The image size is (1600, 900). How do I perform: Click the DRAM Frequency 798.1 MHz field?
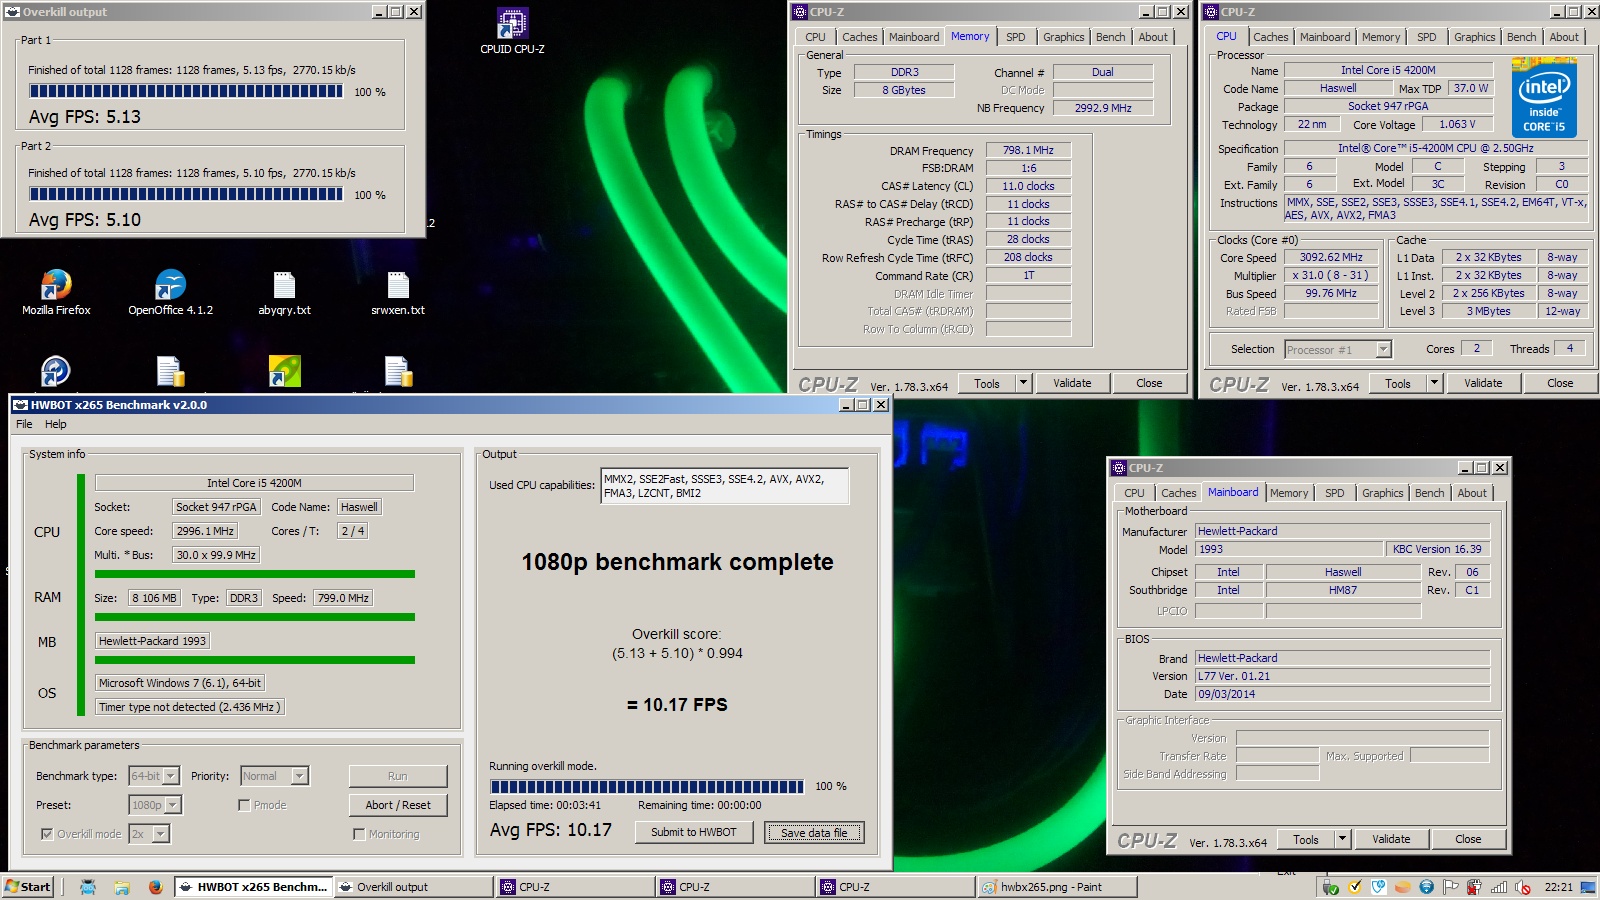pyautogui.click(x=1028, y=150)
